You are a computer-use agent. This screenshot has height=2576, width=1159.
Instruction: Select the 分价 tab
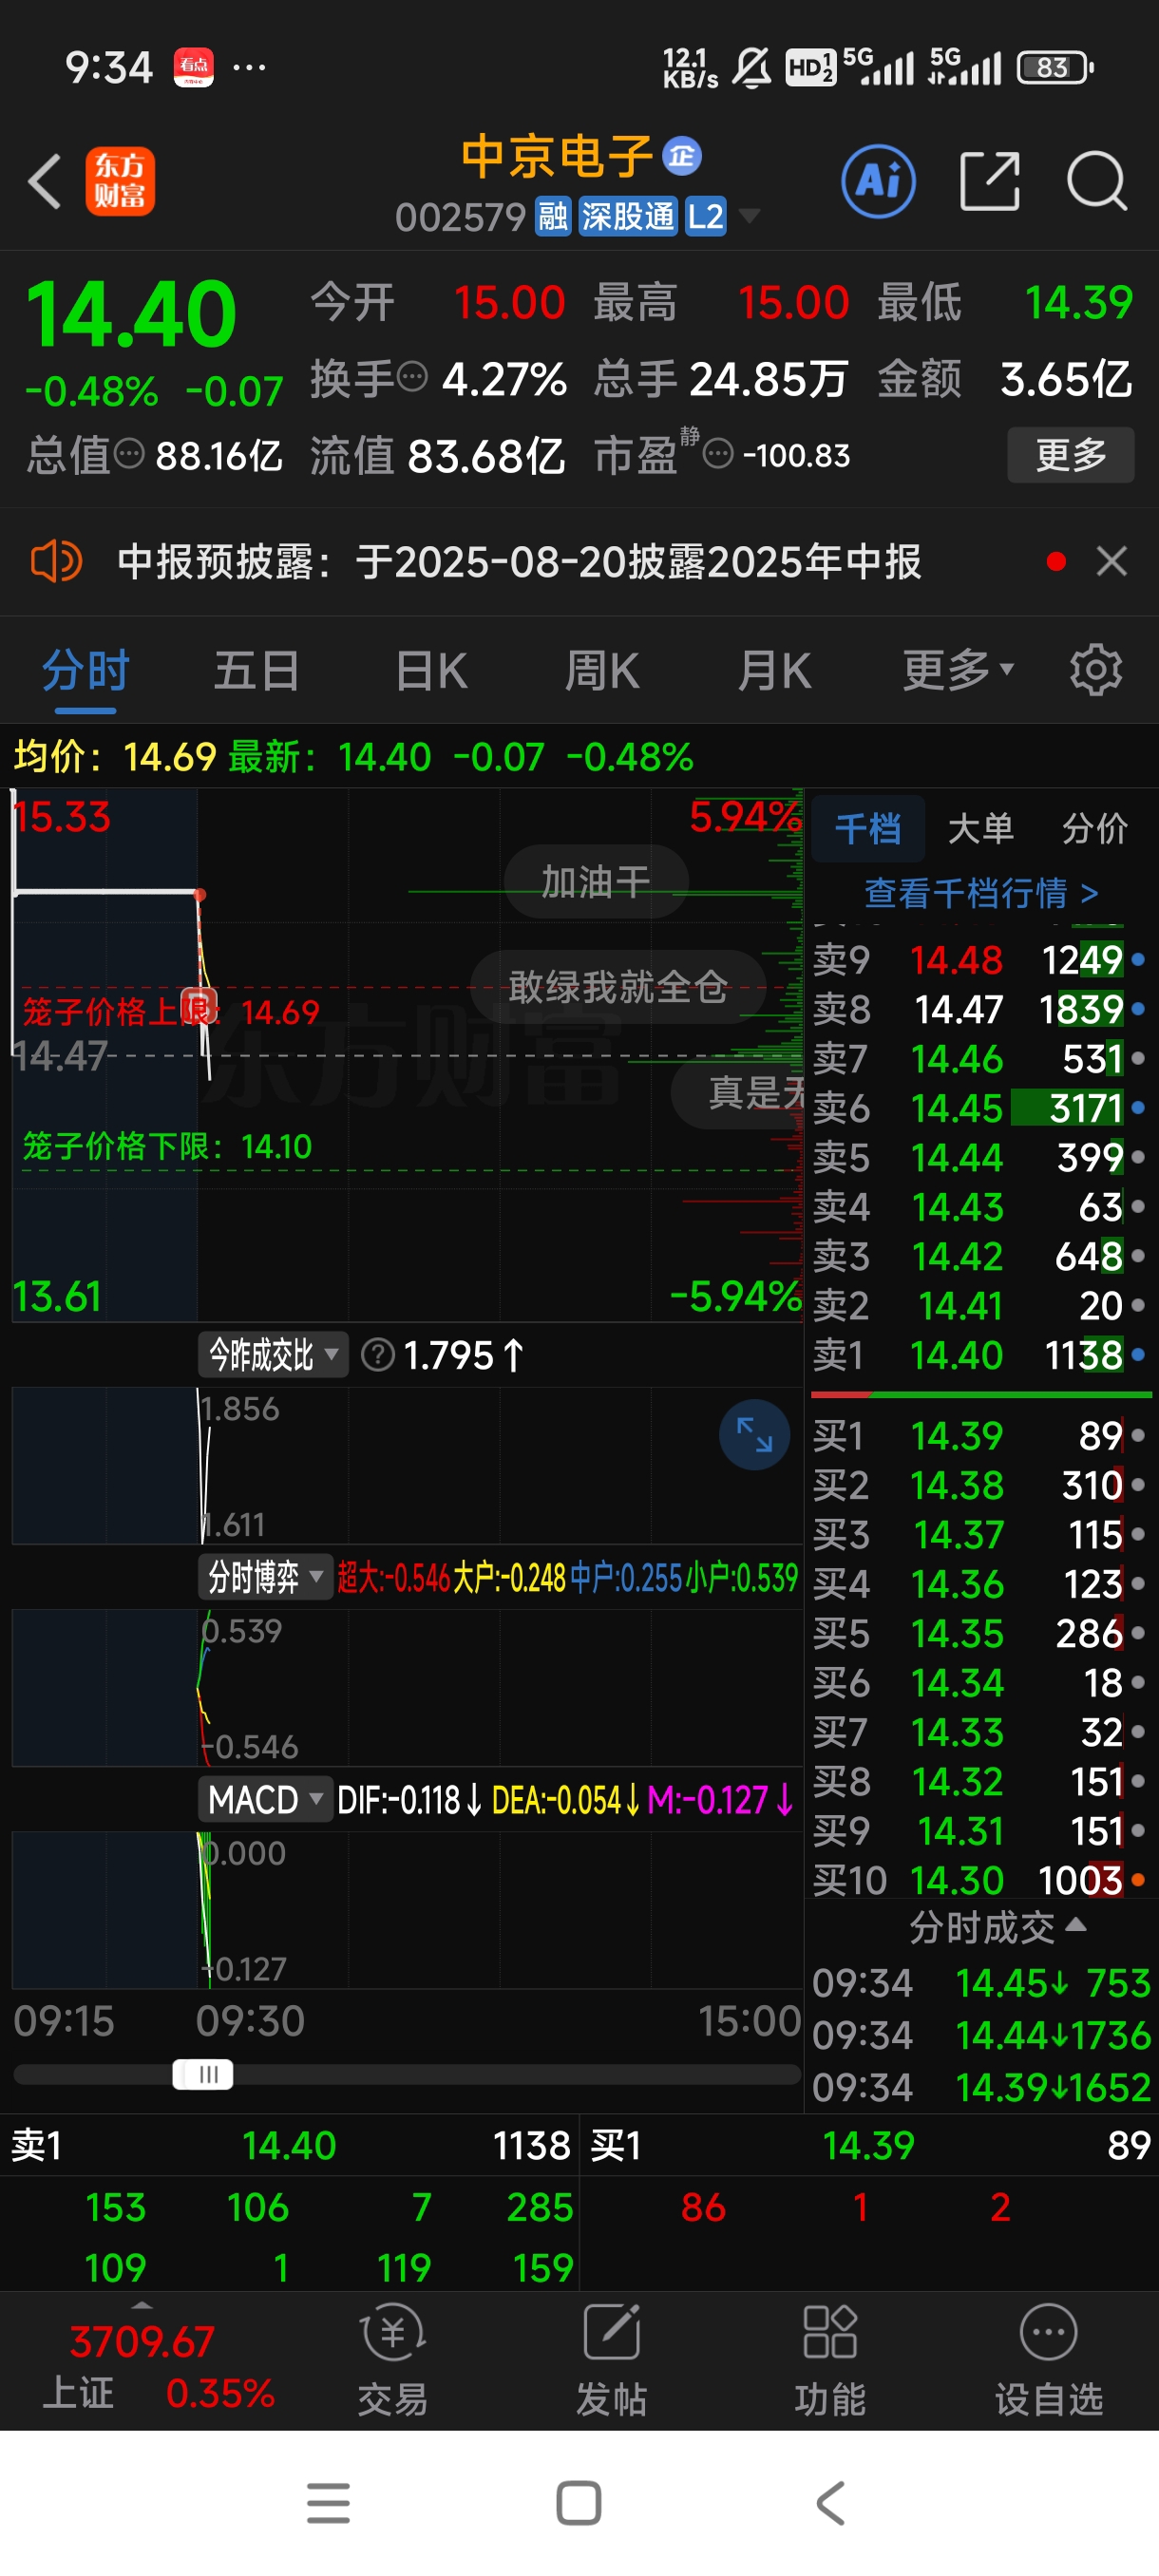(1095, 829)
